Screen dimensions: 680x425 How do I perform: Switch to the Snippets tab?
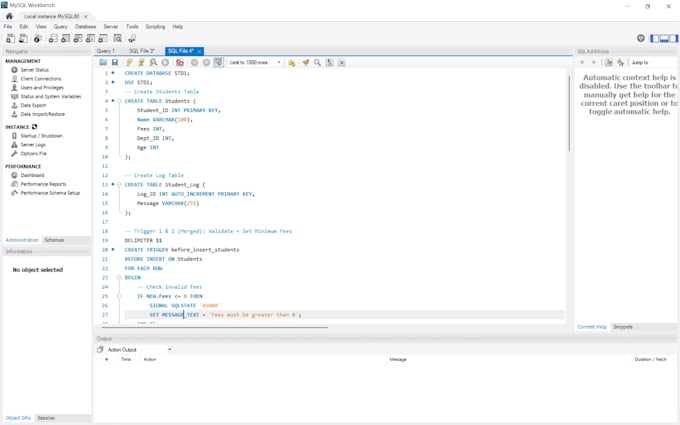623,327
